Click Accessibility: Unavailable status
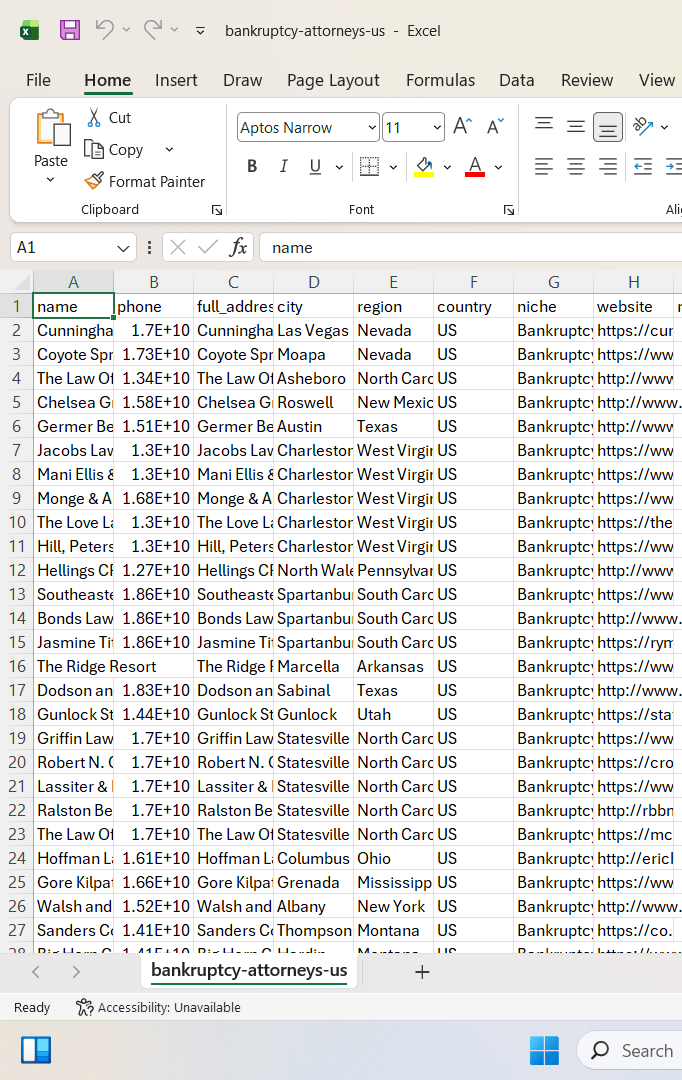The width and height of the screenshot is (682, 1080). click(158, 1008)
